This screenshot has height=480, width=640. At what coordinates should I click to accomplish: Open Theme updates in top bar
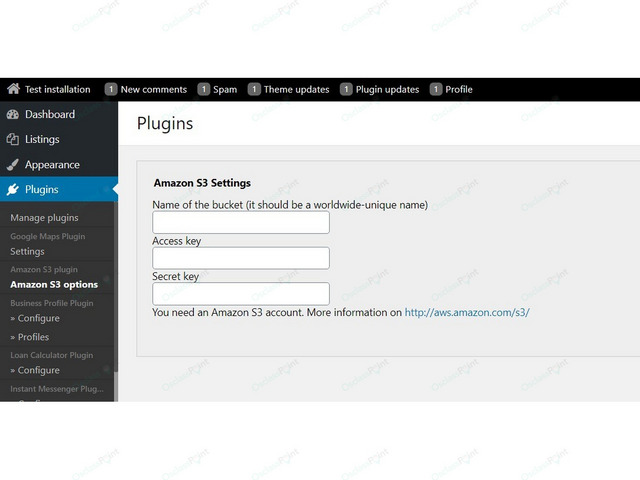[296, 89]
